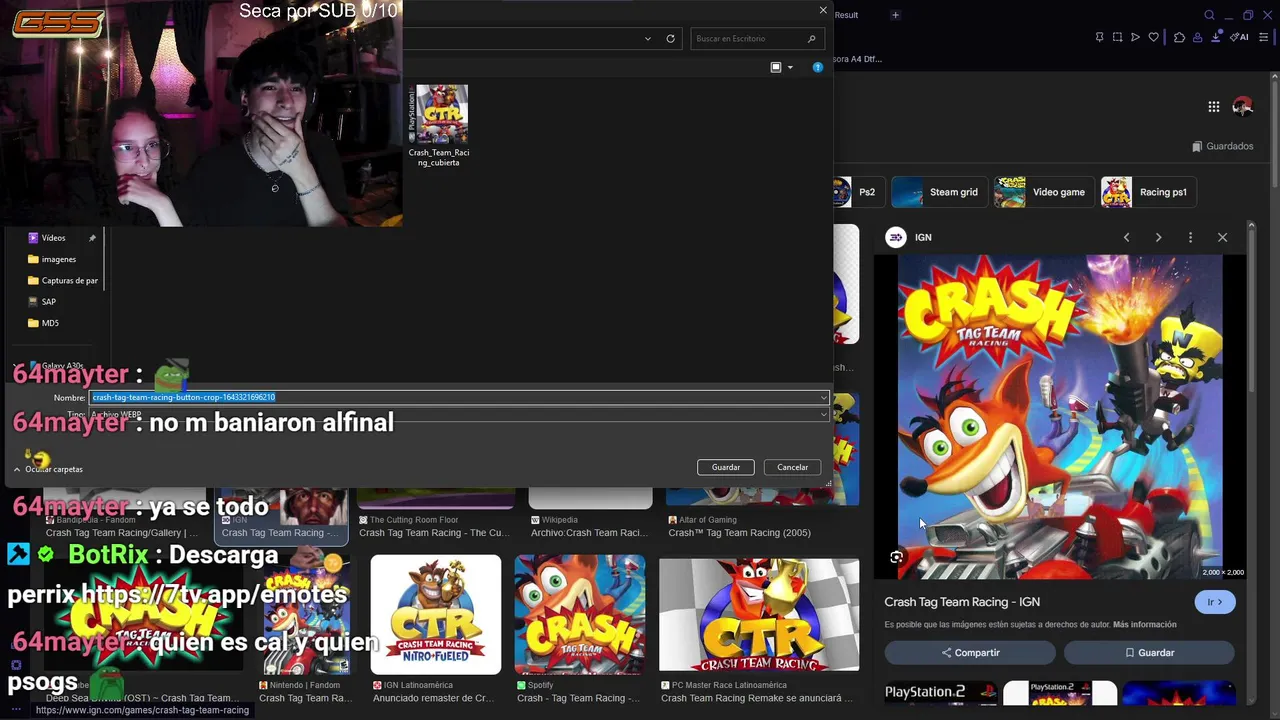Open the PC Master Race CTR thumbnail
The image size is (1280, 720).
point(759,615)
